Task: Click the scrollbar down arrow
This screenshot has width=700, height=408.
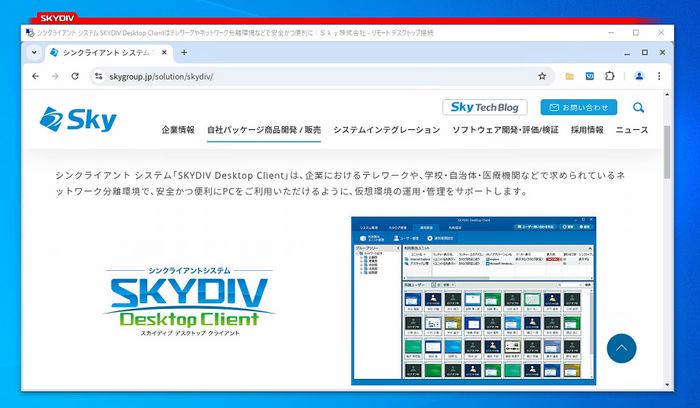Action: (x=667, y=384)
